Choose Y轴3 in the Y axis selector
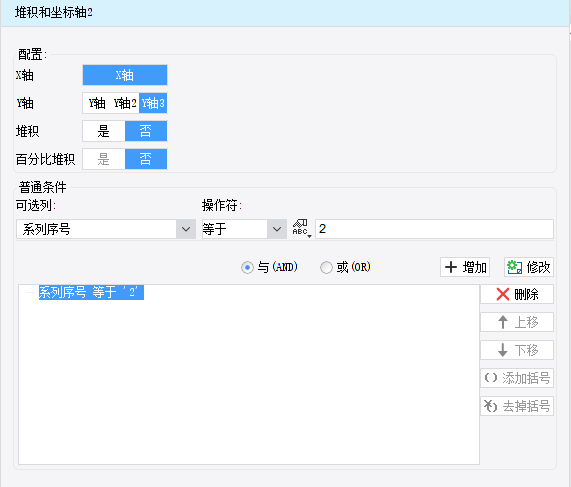This screenshot has height=487, width=571. click(153, 103)
